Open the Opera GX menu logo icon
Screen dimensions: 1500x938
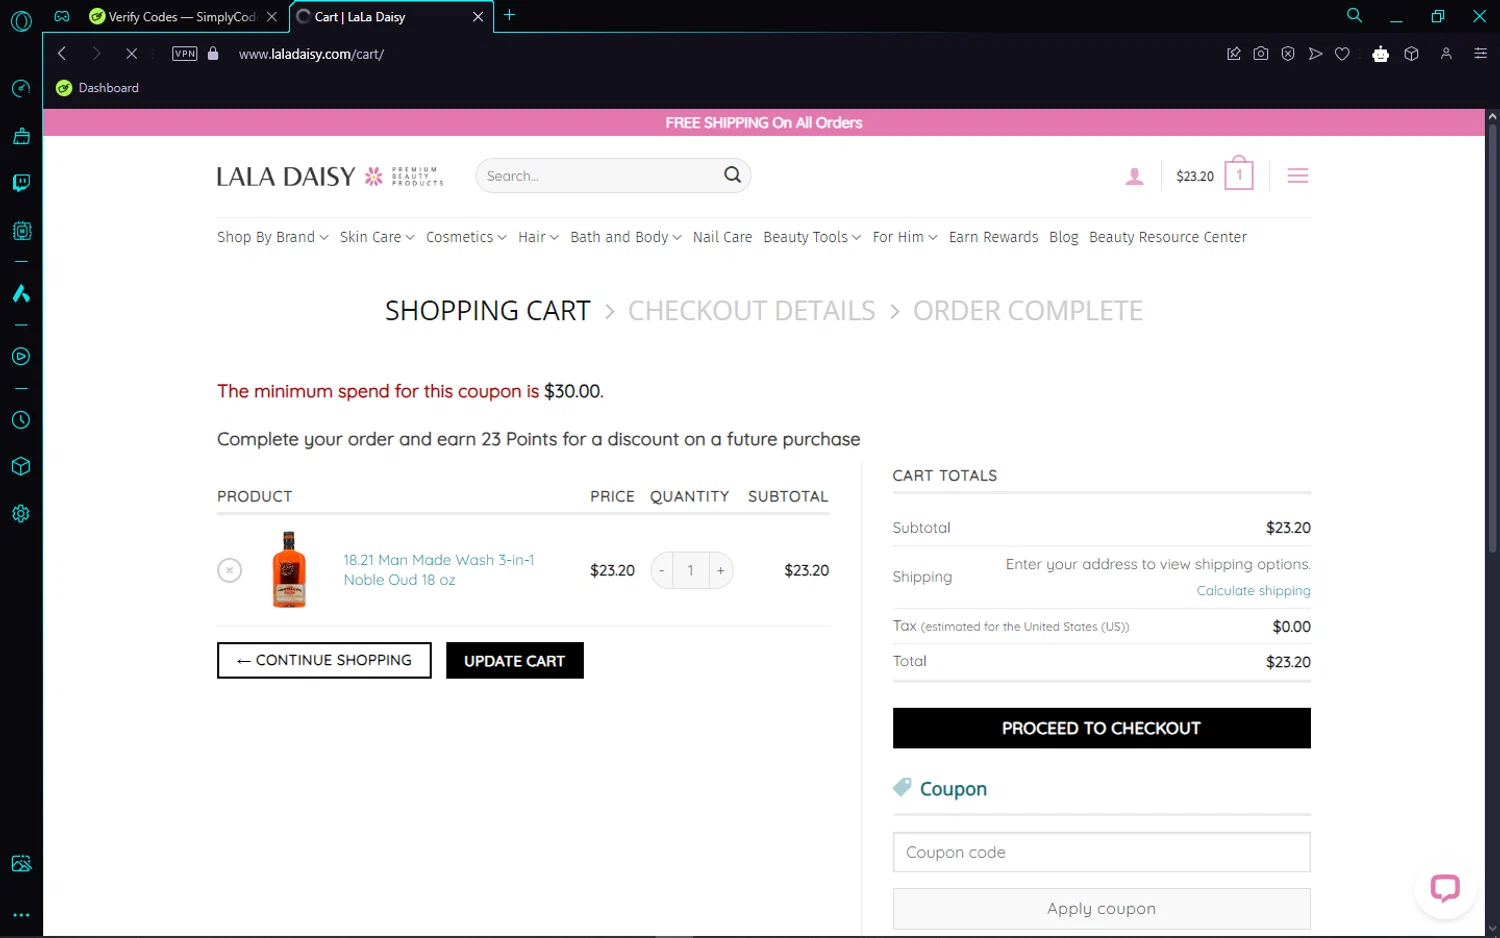21,21
